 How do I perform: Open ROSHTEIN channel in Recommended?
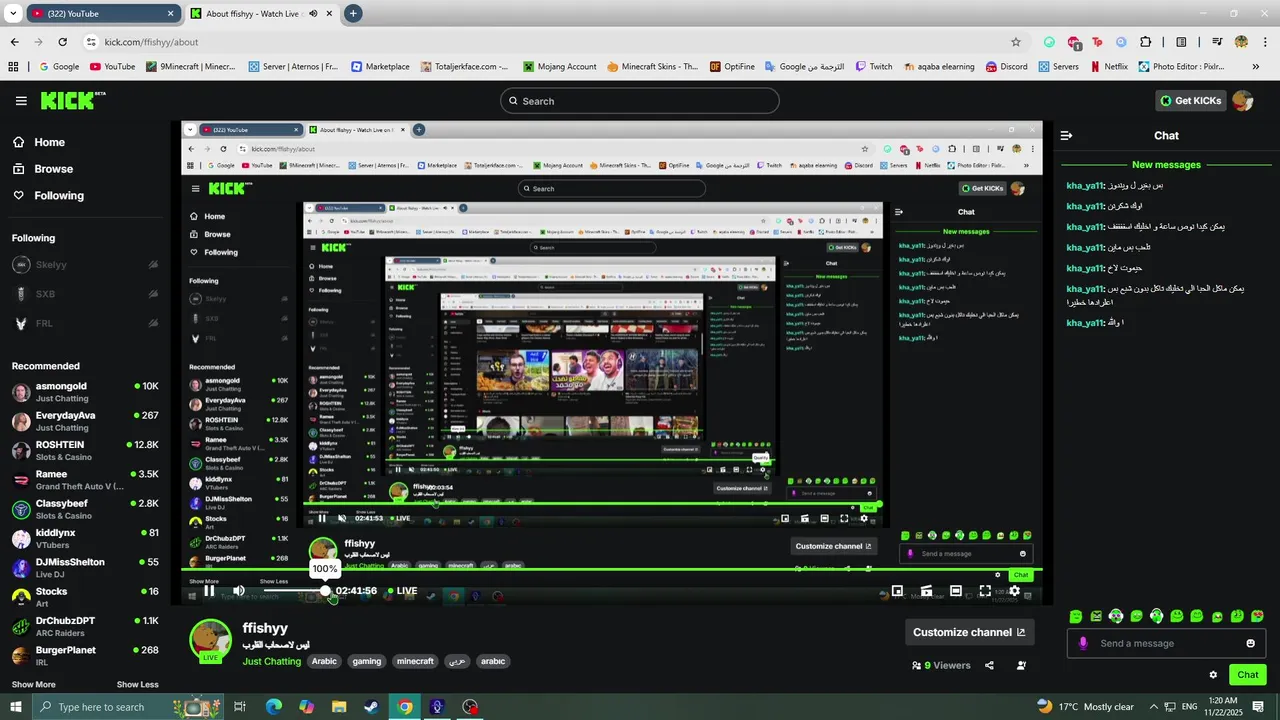[x=85, y=451]
